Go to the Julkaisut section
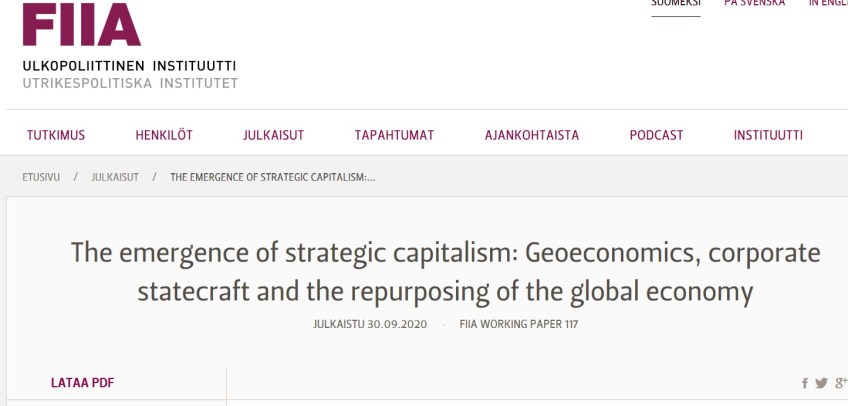The height and width of the screenshot is (406, 848). (x=273, y=136)
